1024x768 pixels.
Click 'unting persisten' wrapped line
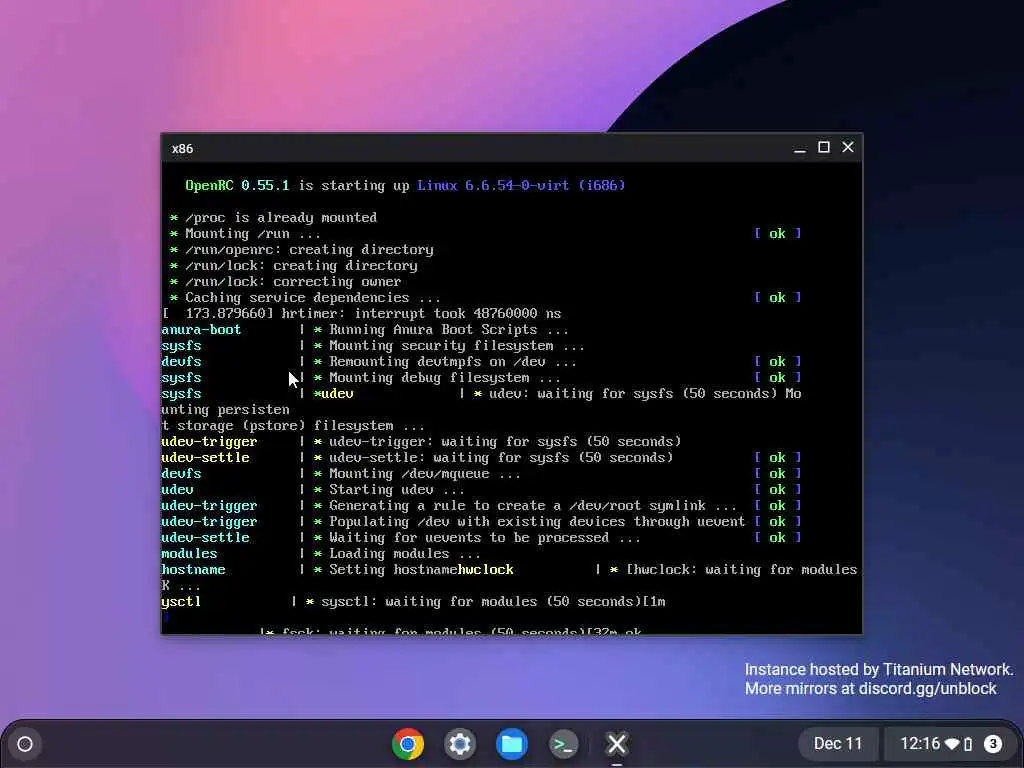click(x=225, y=409)
